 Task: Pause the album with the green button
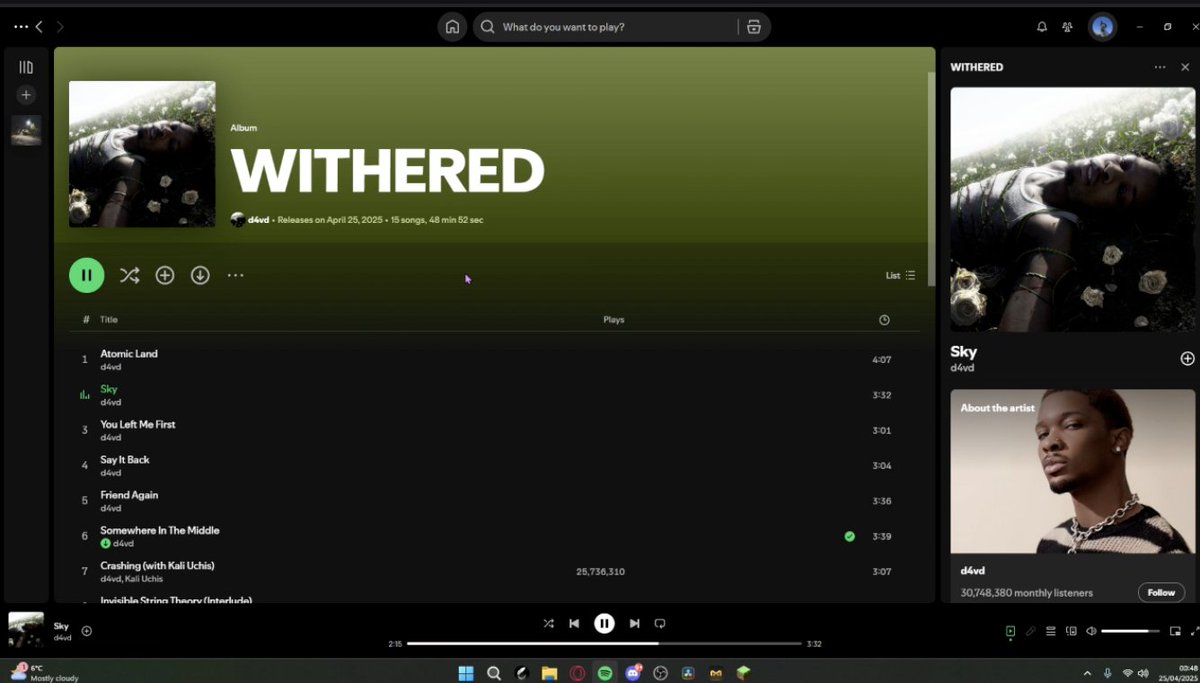(87, 275)
